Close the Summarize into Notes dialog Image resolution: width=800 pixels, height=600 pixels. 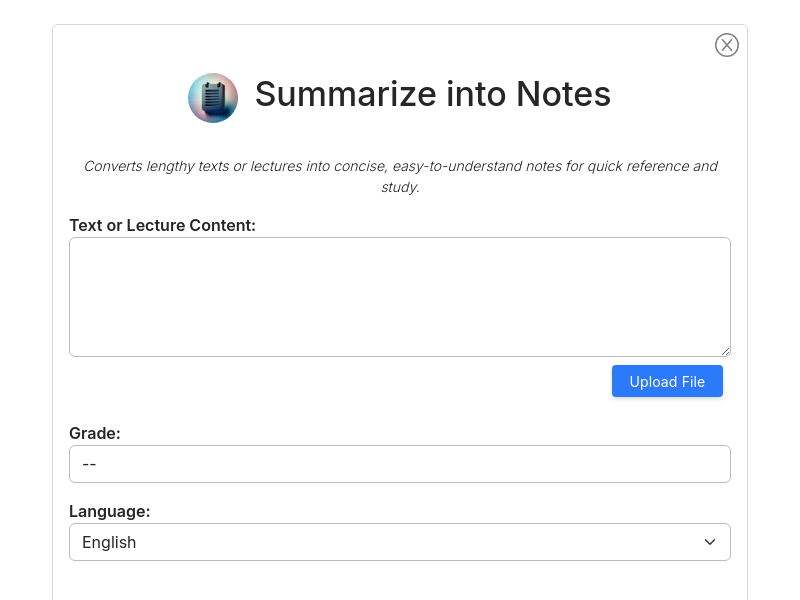click(727, 45)
